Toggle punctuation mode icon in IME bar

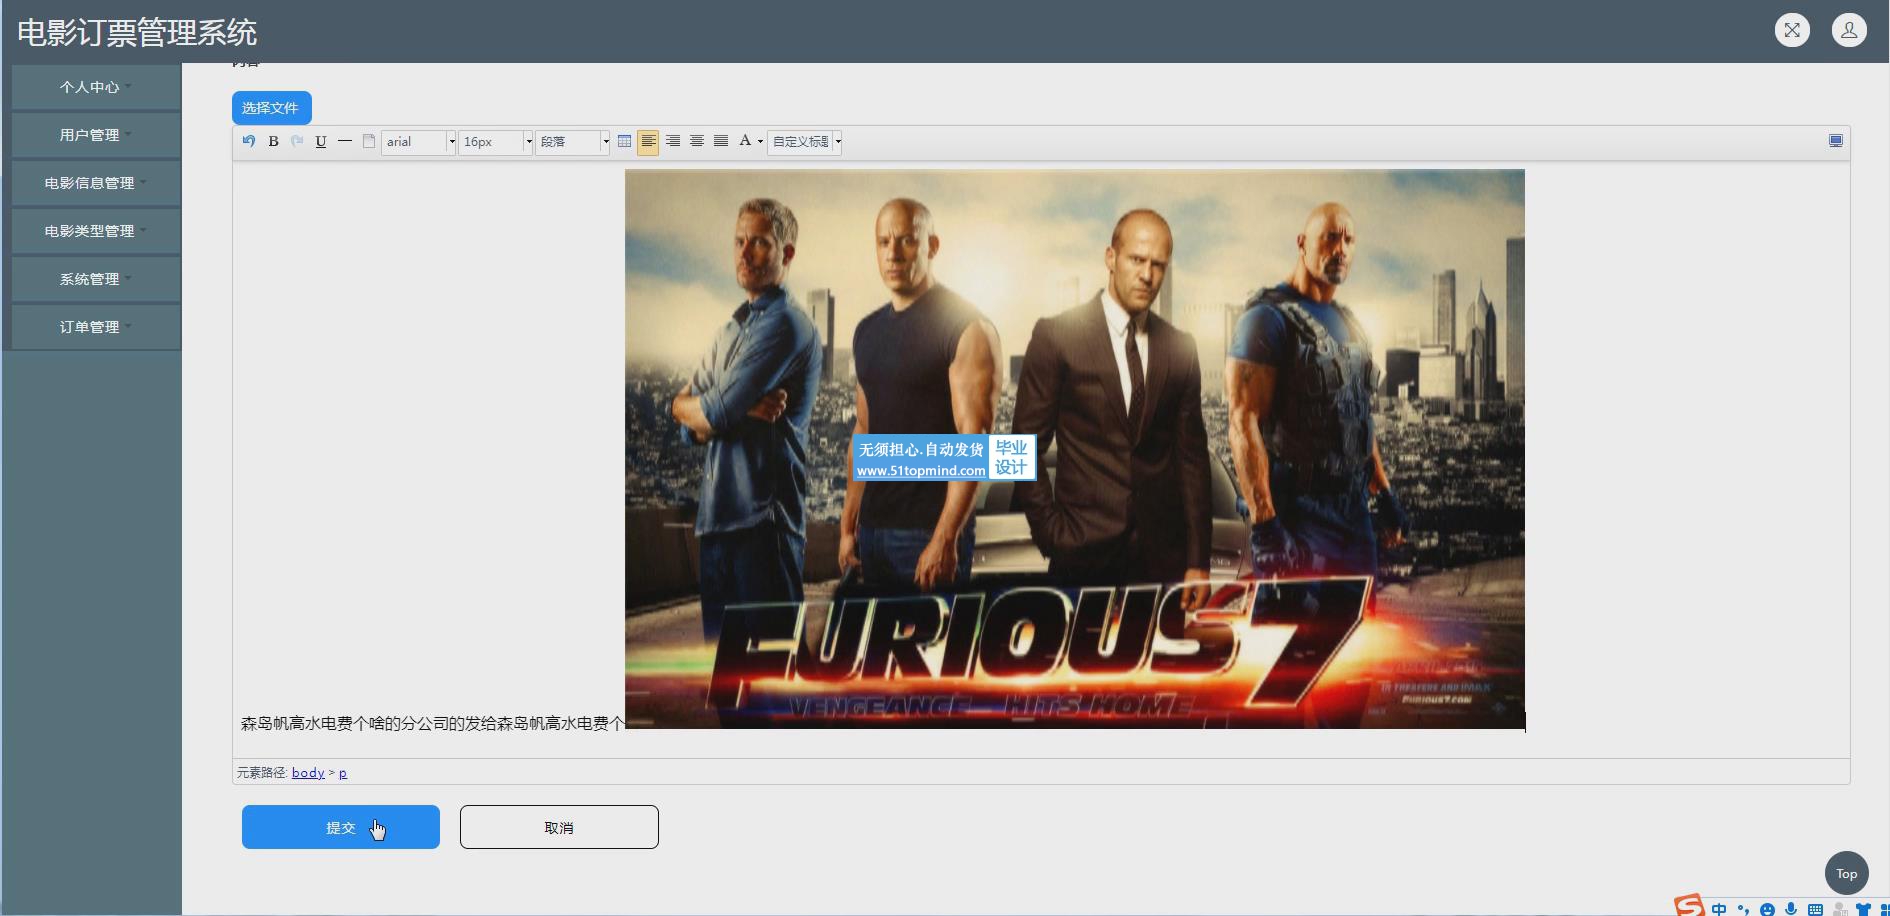pyautogui.click(x=1743, y=909)
